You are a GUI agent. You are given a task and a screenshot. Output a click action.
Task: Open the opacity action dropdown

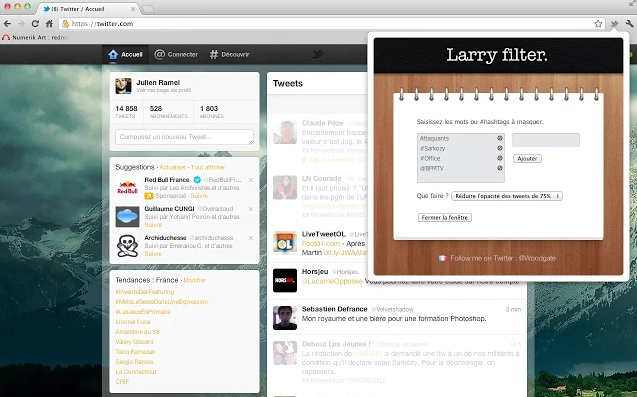(507, 196)
